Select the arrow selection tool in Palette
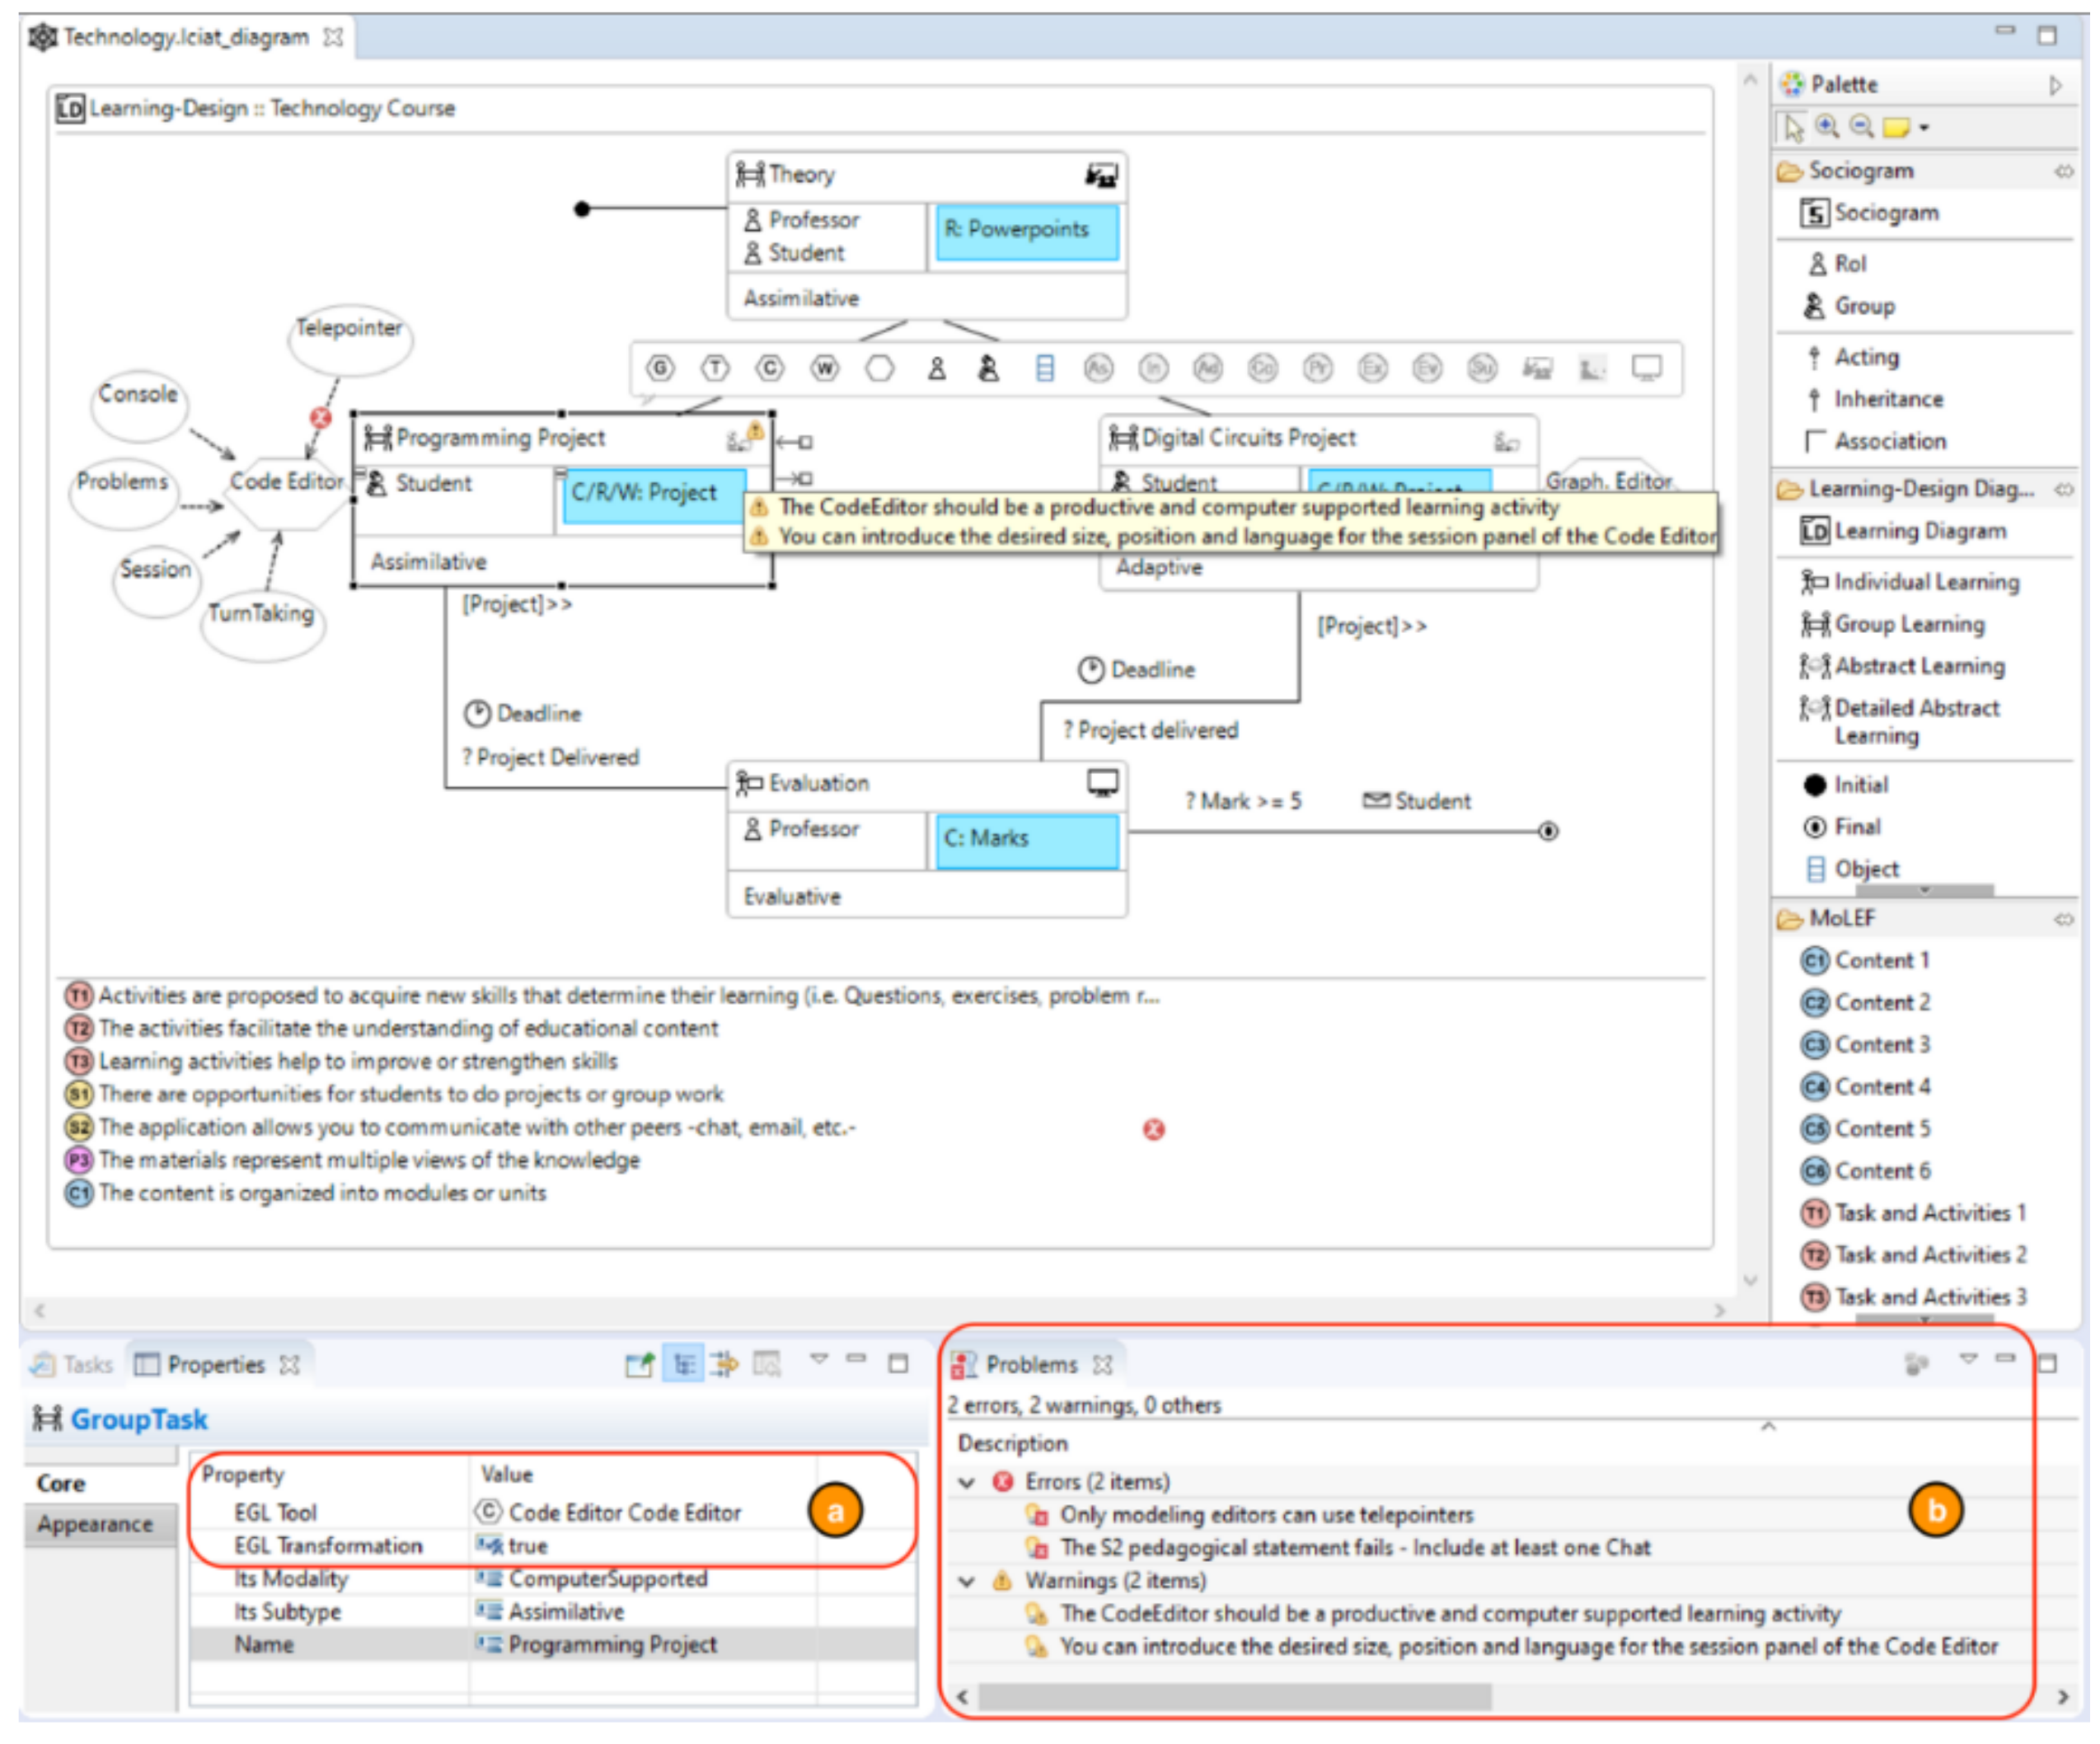Image resolution: width=2100 pixels, height=1744 pixels. (1793, 128)
